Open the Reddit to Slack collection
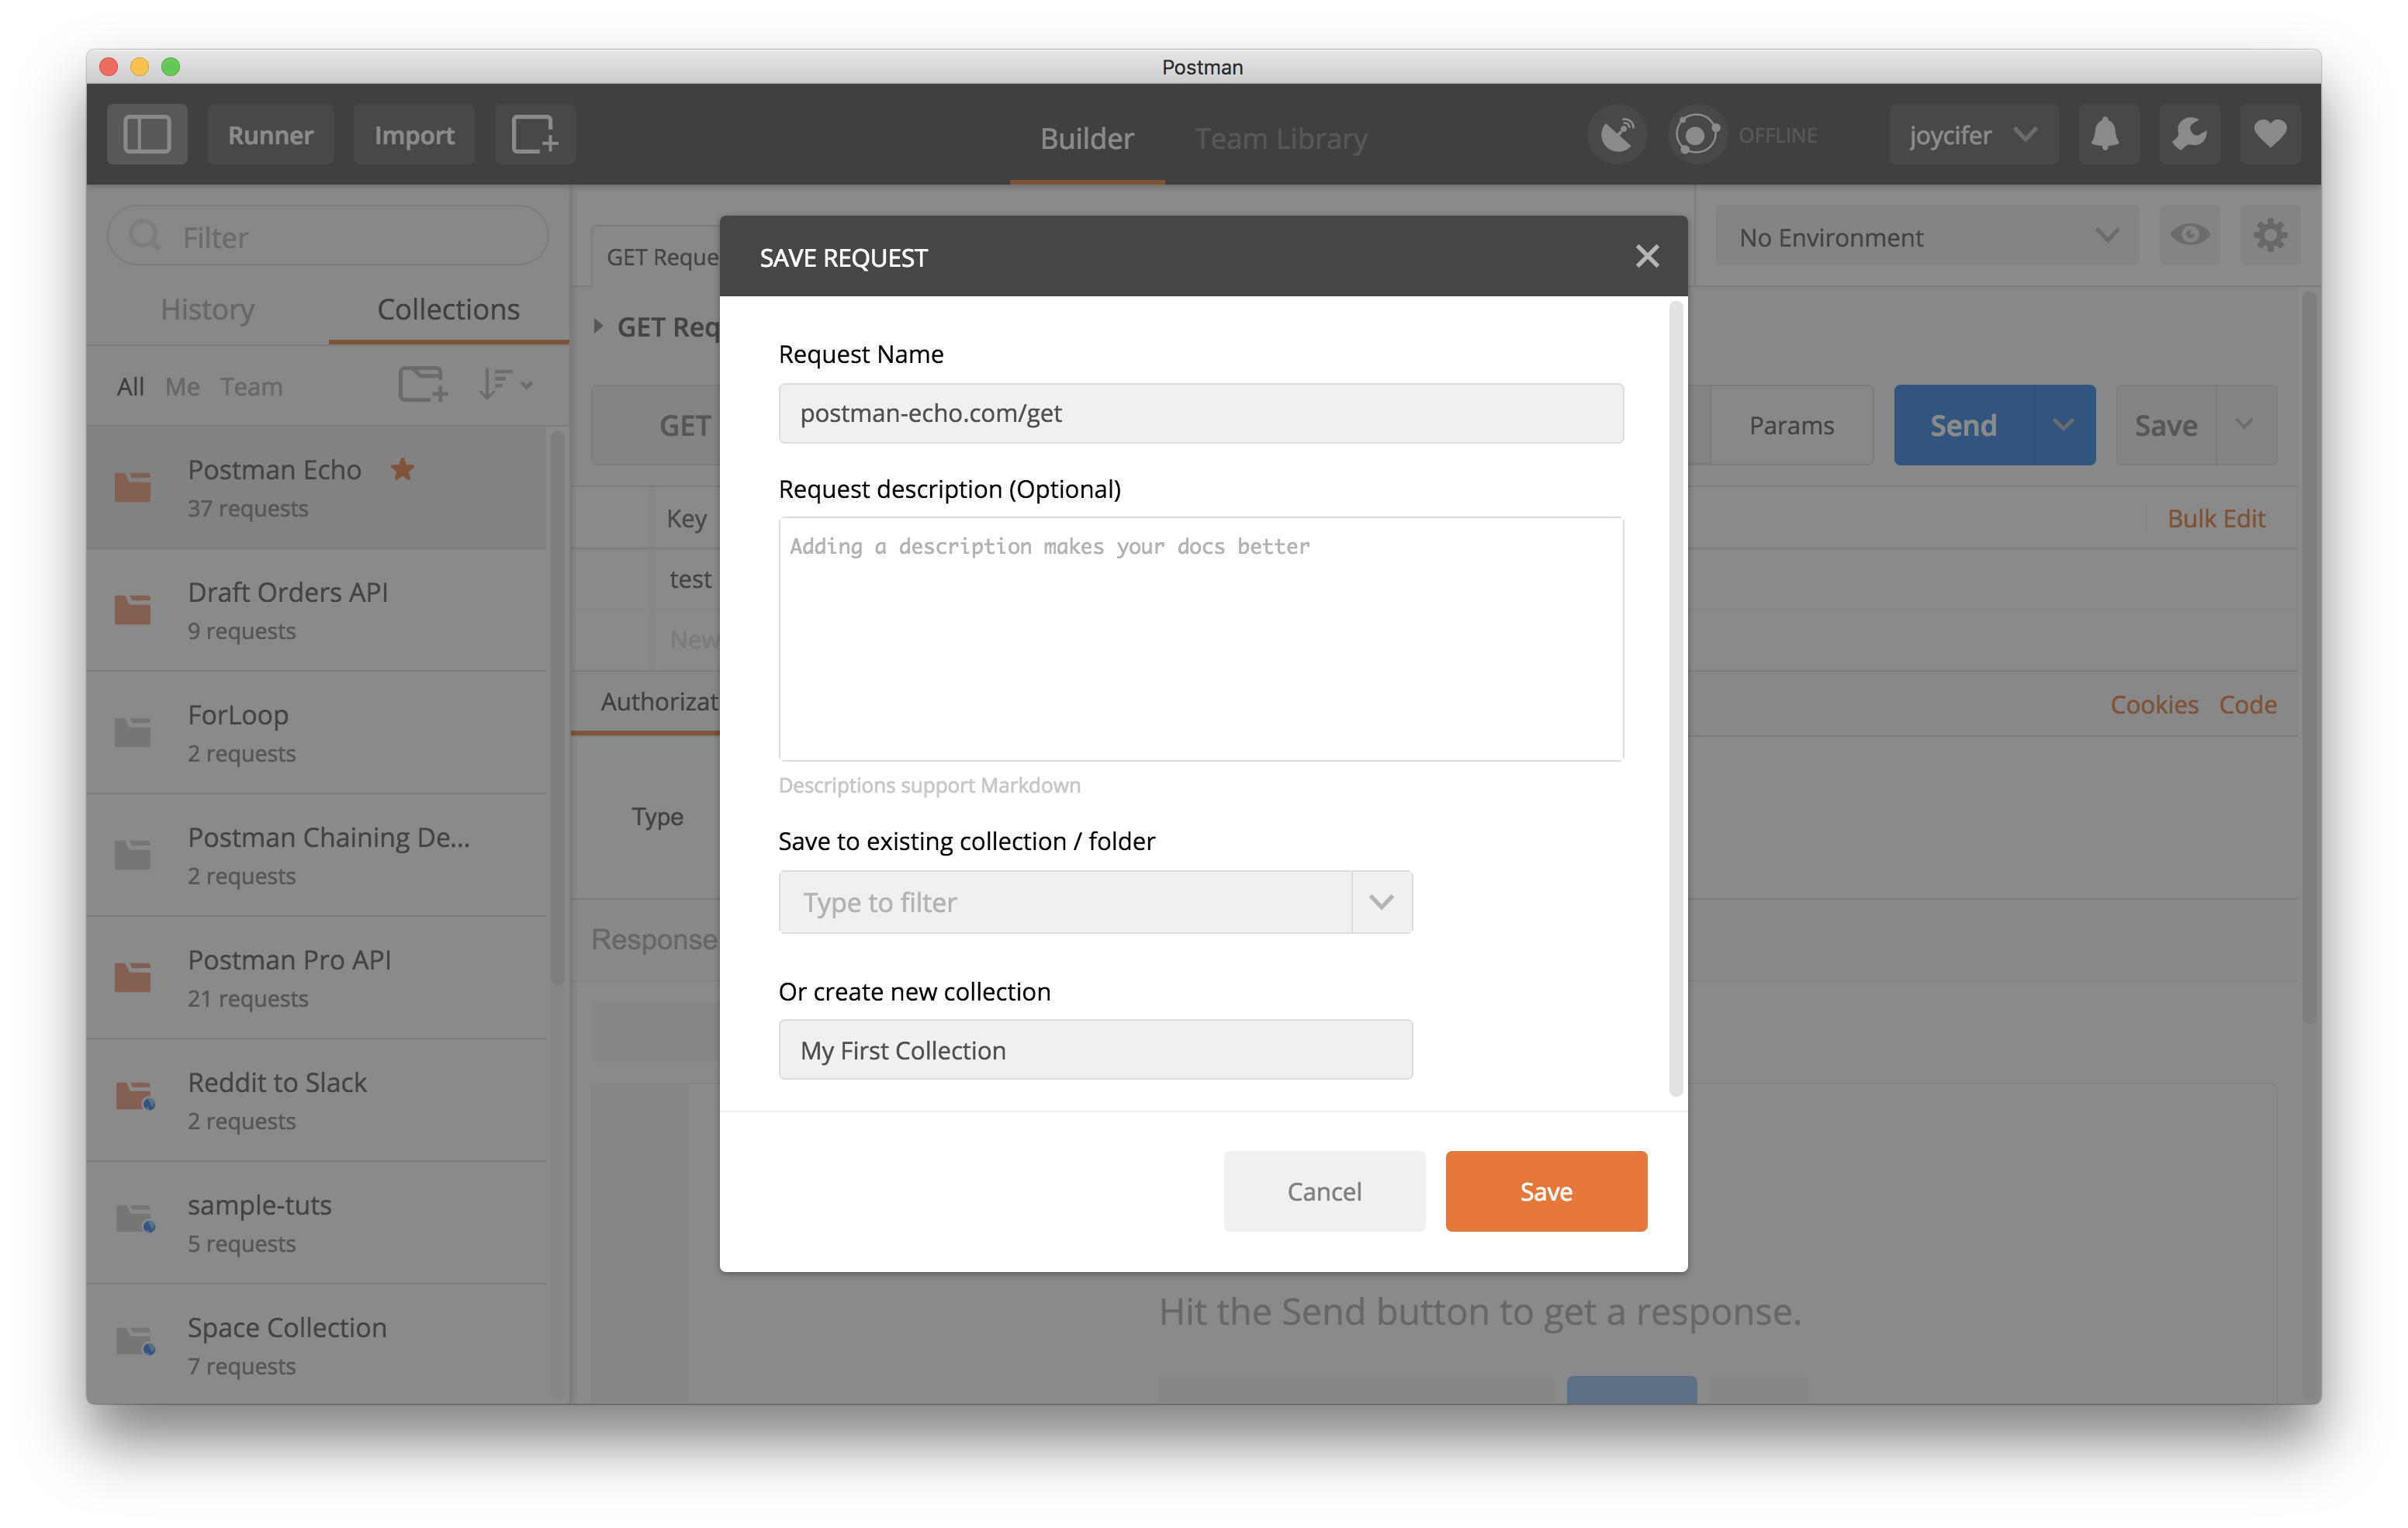2408x1528 pixels. pos(317,1099)
